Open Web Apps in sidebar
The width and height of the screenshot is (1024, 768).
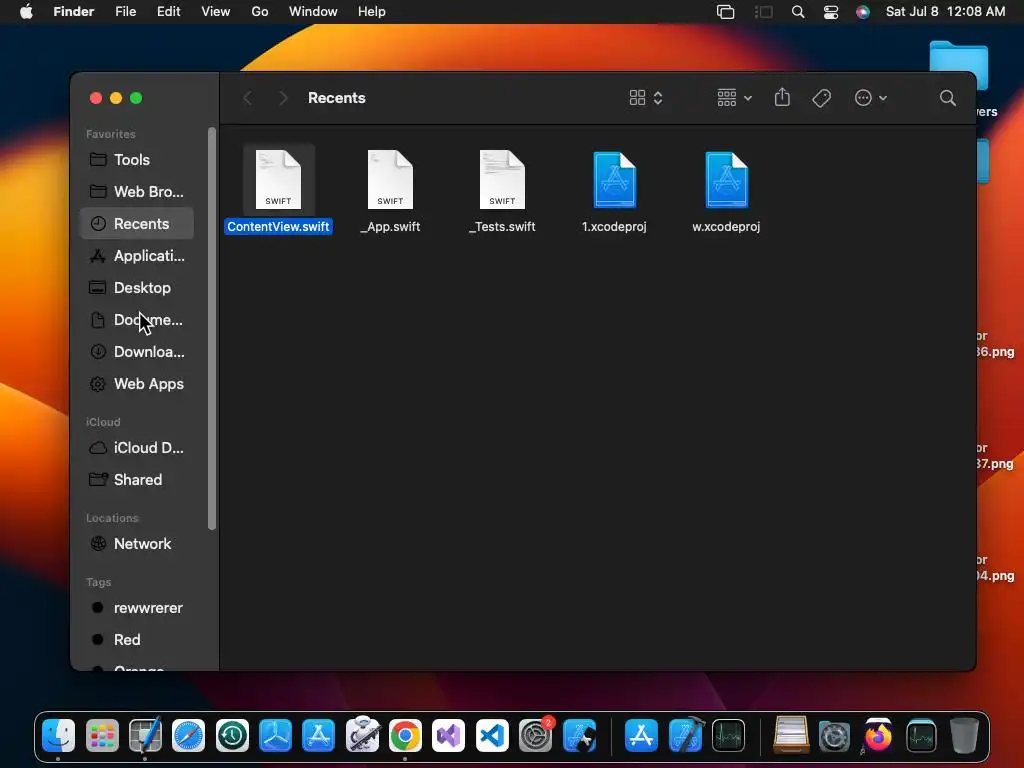coord(136,383)
